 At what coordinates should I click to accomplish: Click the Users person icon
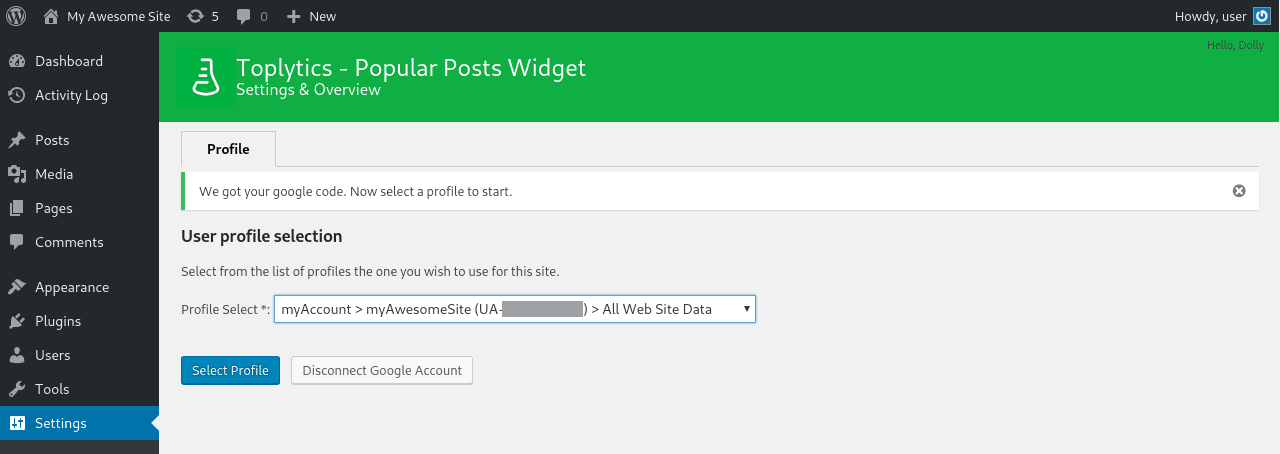coord(17,355)
